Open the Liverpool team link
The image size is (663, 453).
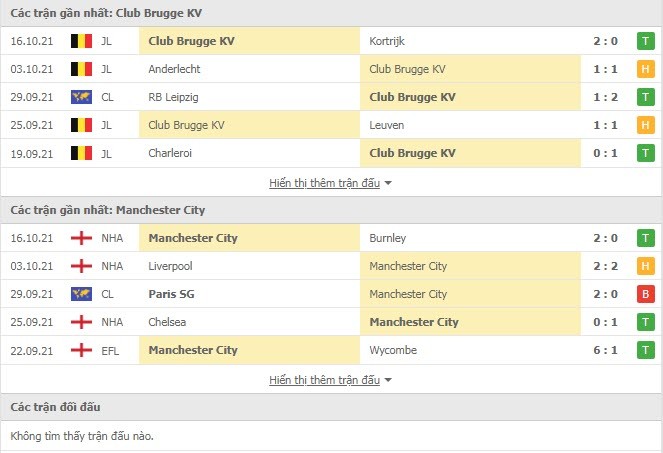[x=170, y=266]
